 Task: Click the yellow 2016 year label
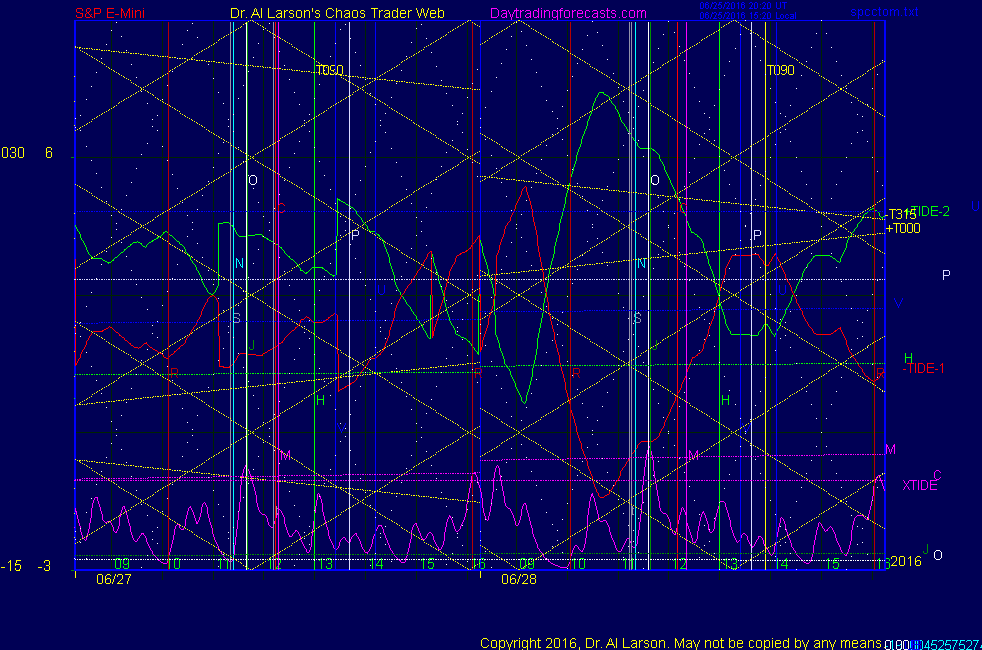904,563
